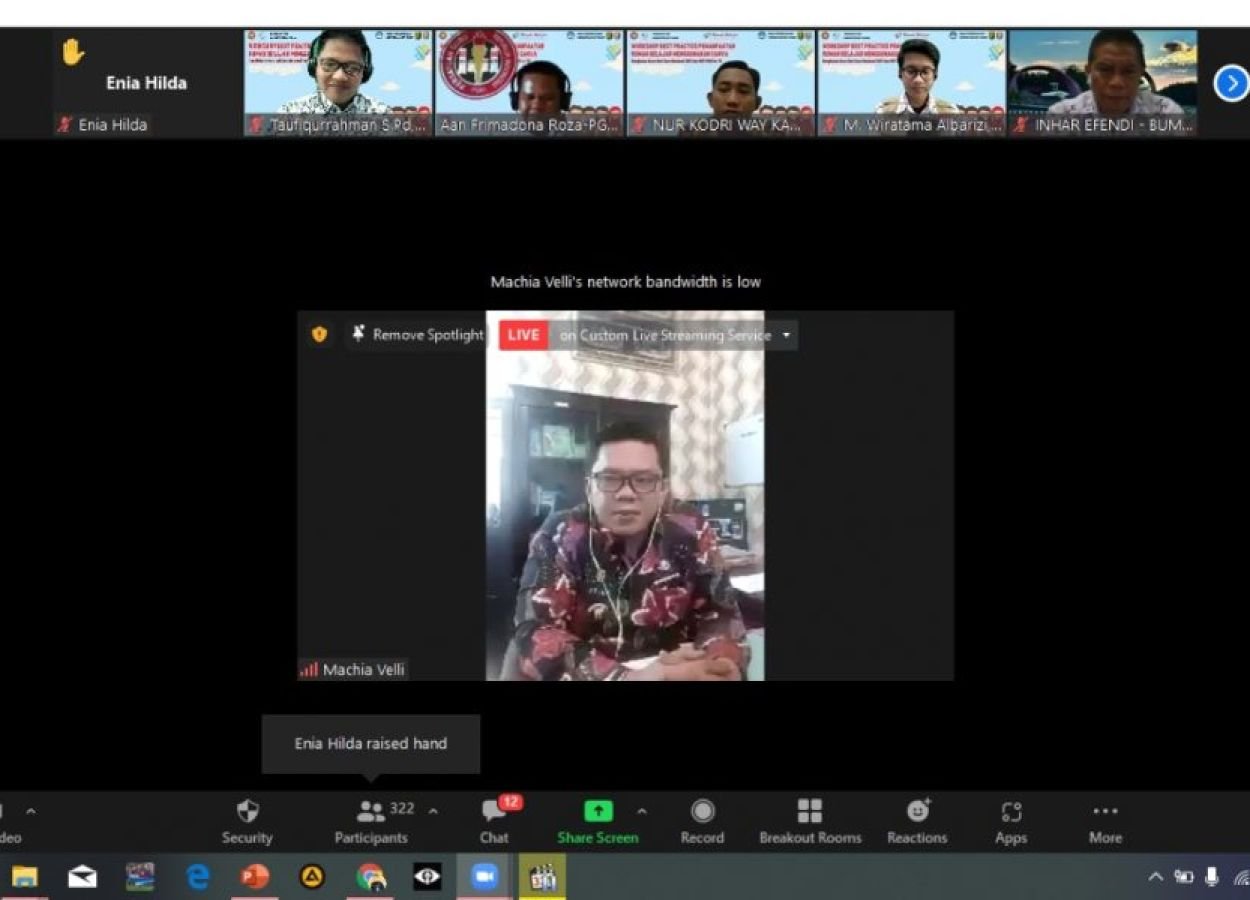Open the More options menu

pos(1105,821)
